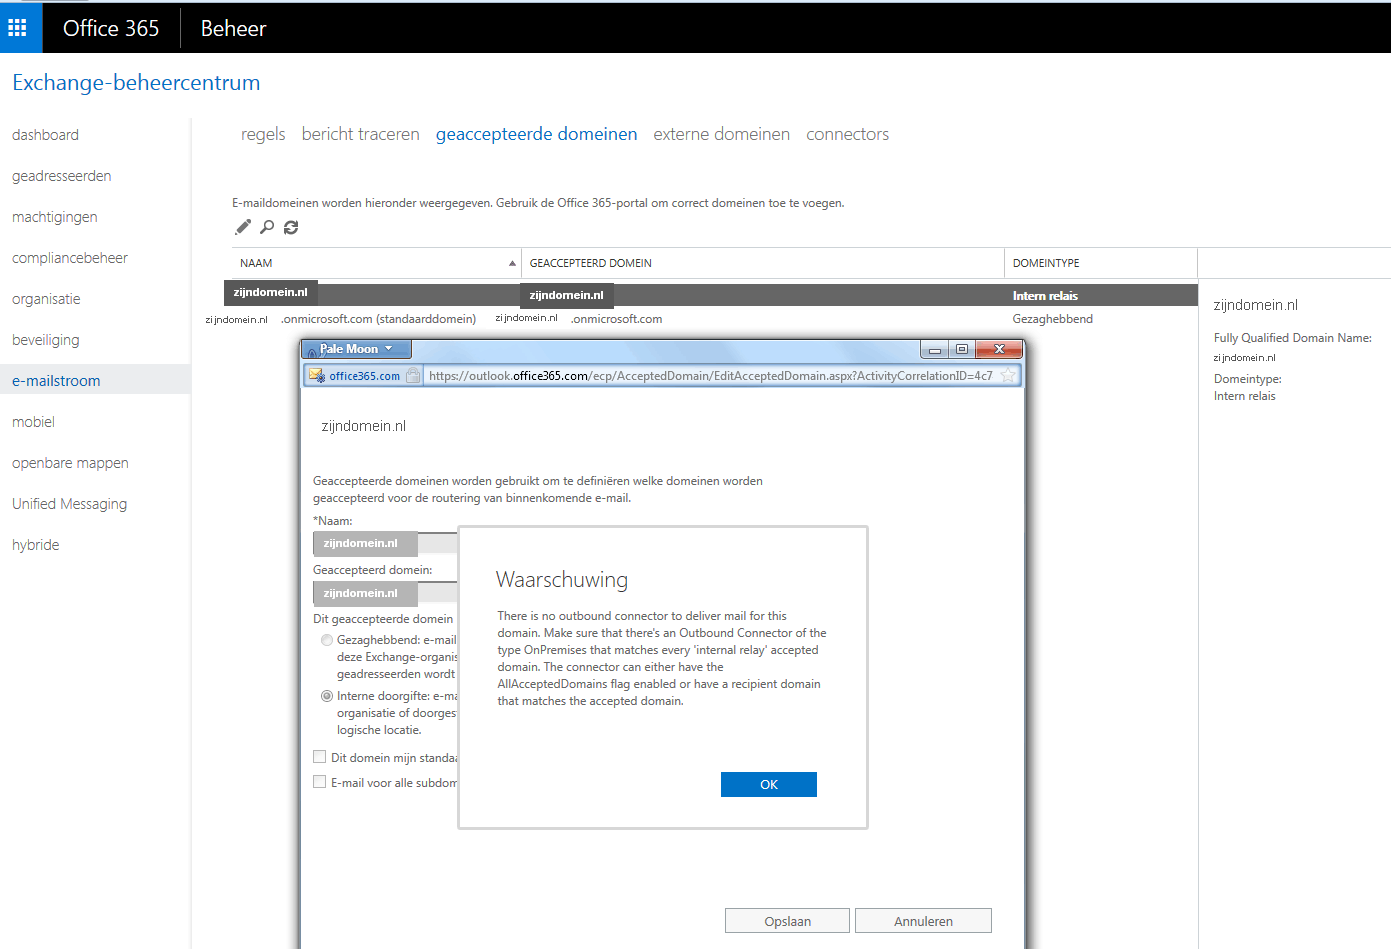This screenshot has width=1391, height=949.
Task: Click the Pale Moon URL address bar
Action: click(x=710, y=376)
